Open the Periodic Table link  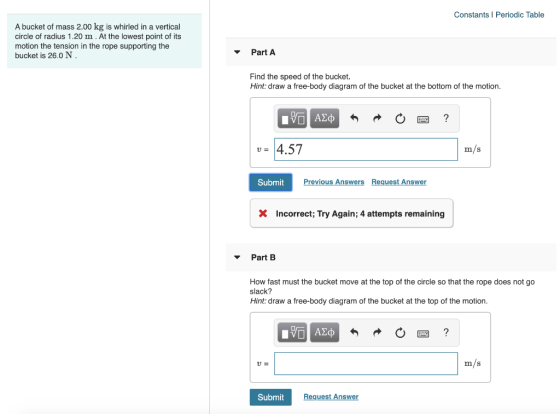[x=520, y=15]
